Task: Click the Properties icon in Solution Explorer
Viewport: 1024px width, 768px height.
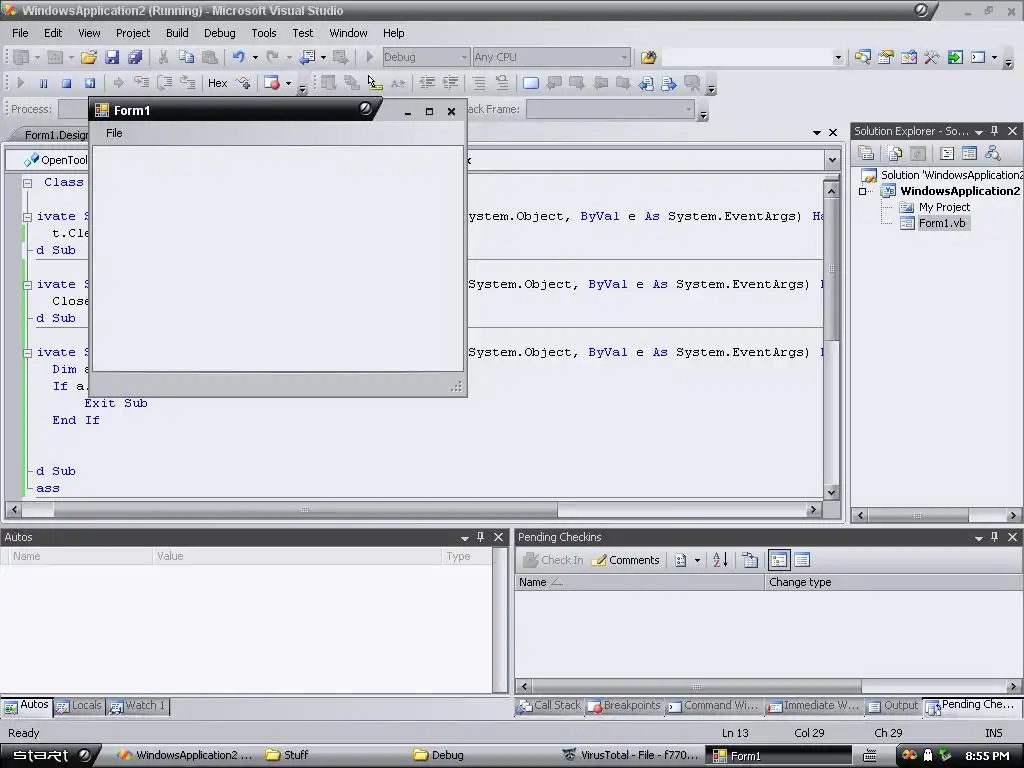Action: pyautogui.click(x=866, y=153)
